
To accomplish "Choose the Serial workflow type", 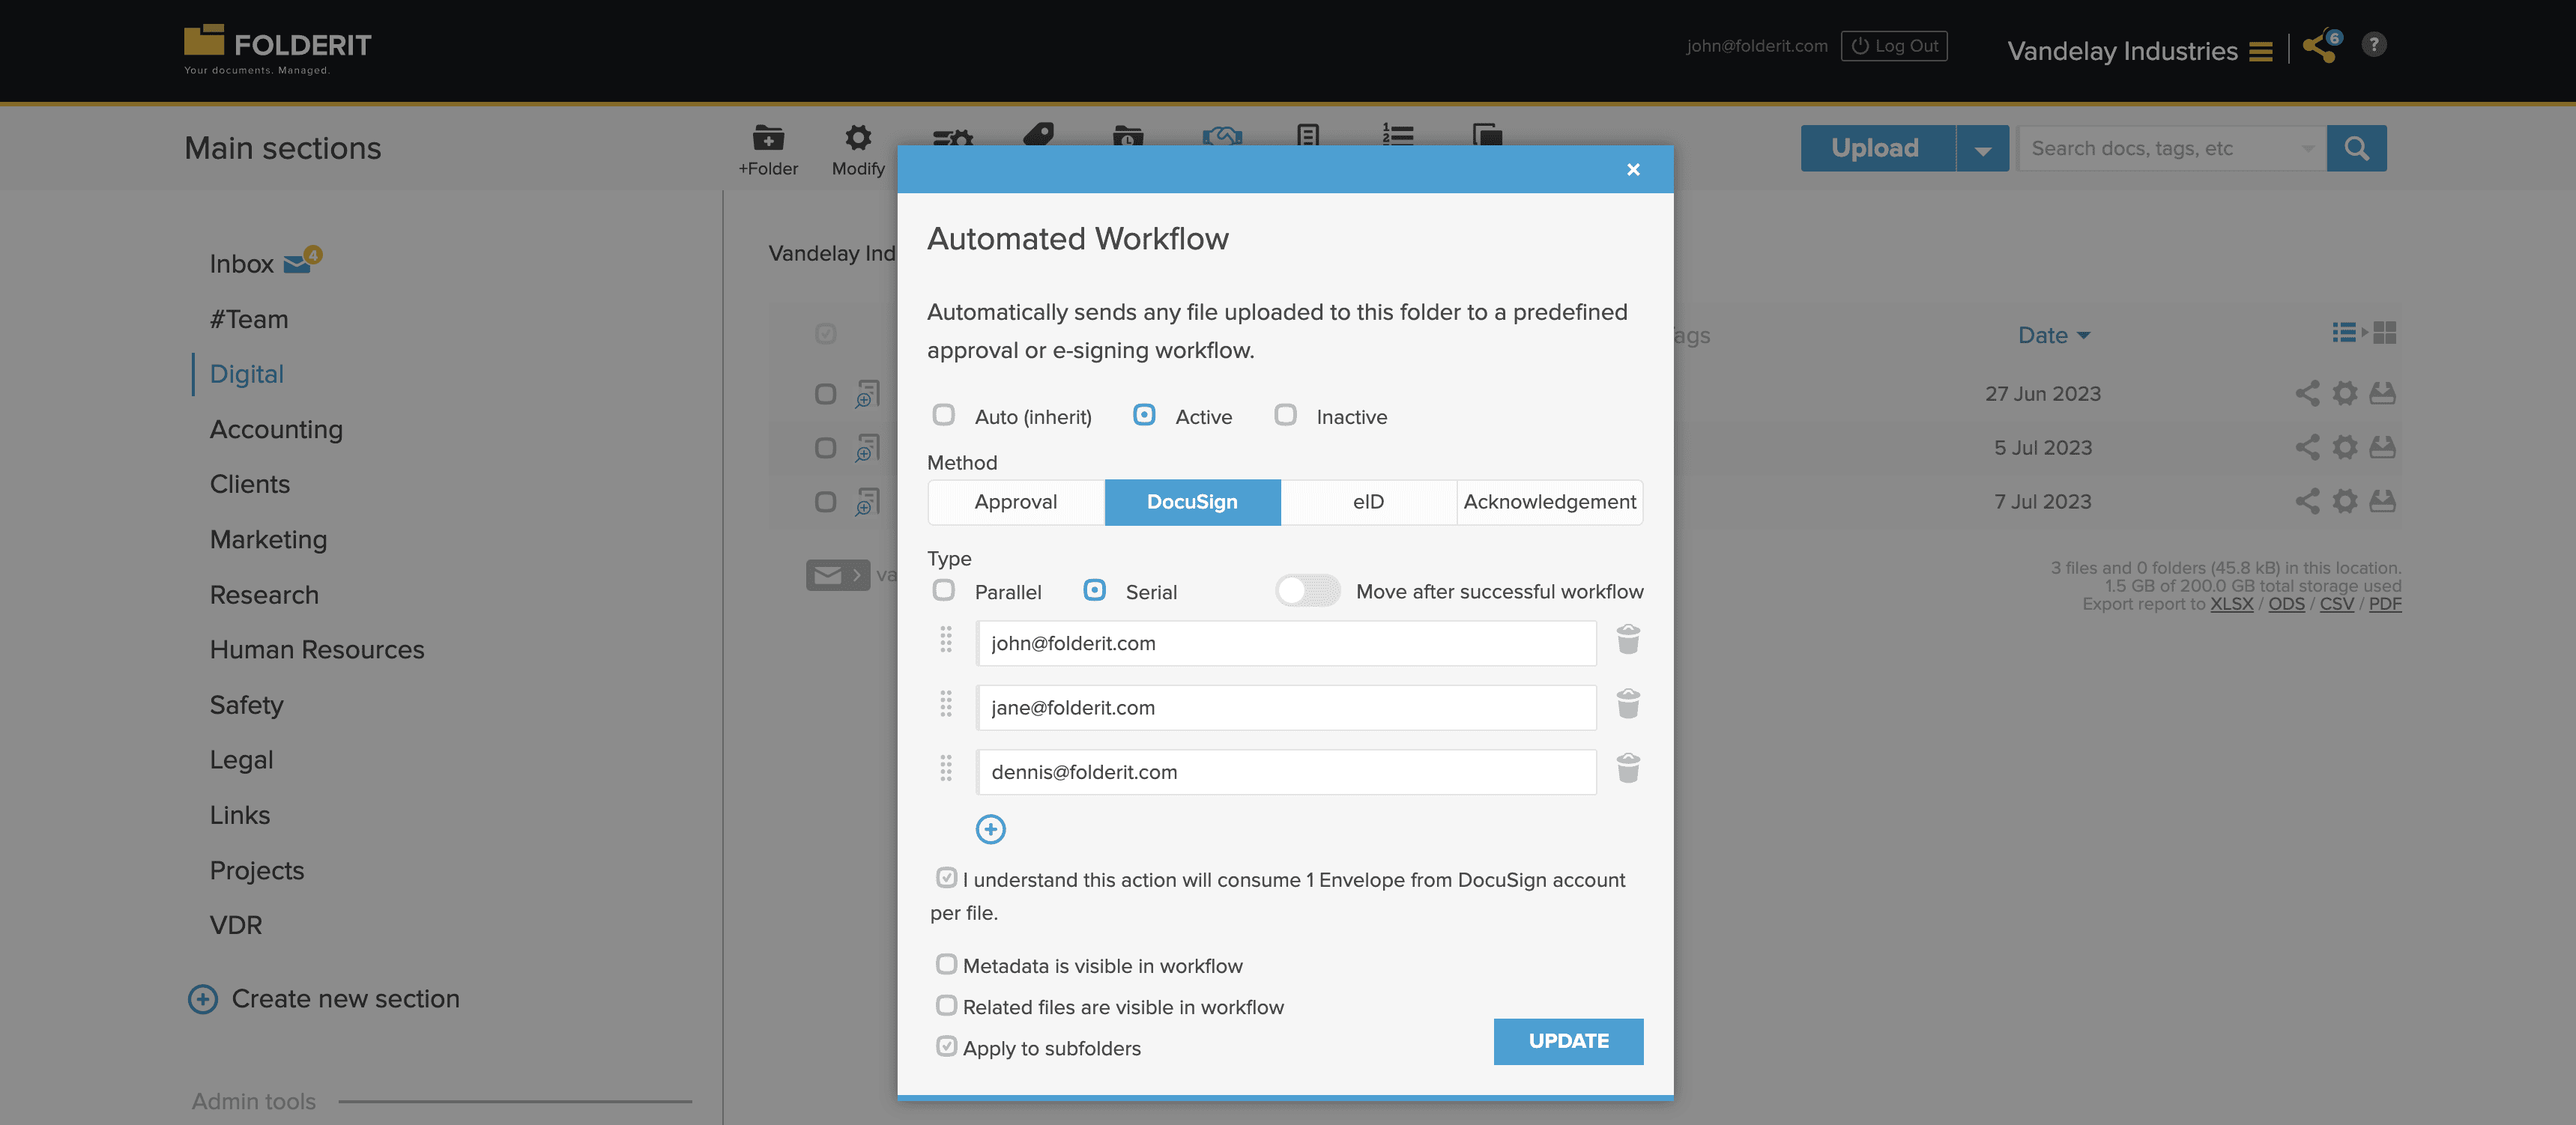I will pyautogui.click(x=1095, y=590).
